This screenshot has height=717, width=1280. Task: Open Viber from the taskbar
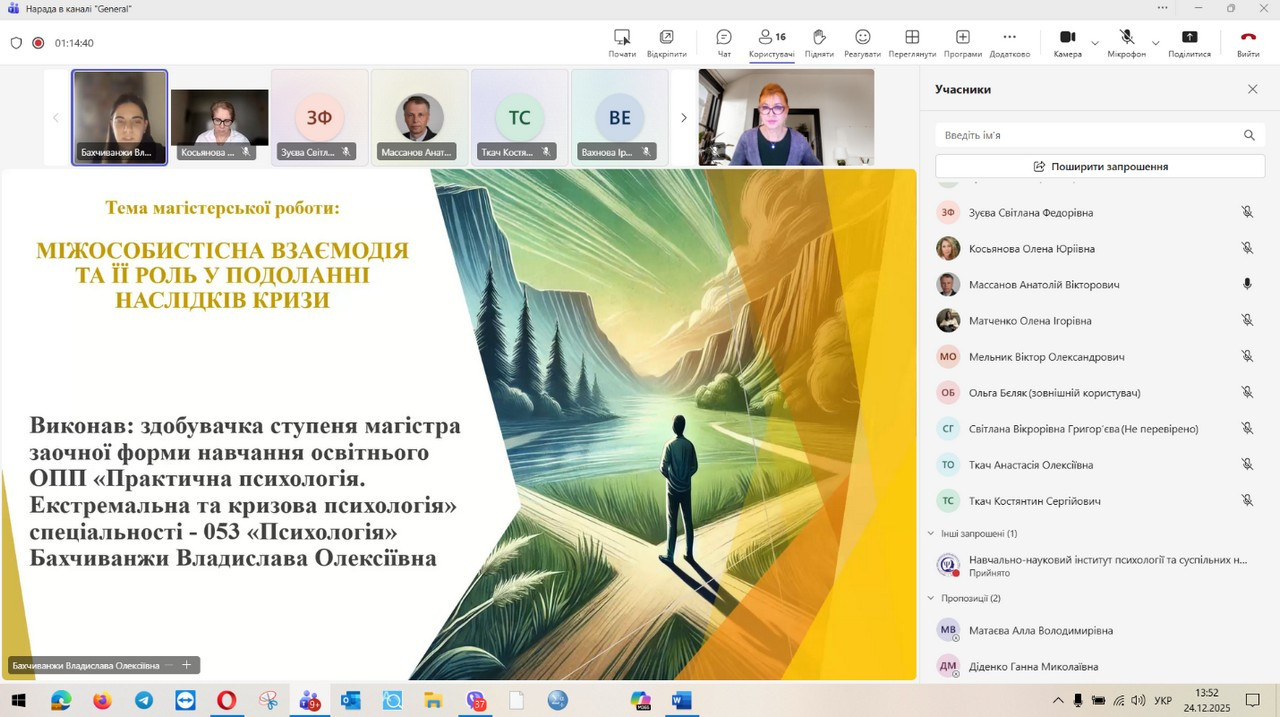tap(475, 700)
